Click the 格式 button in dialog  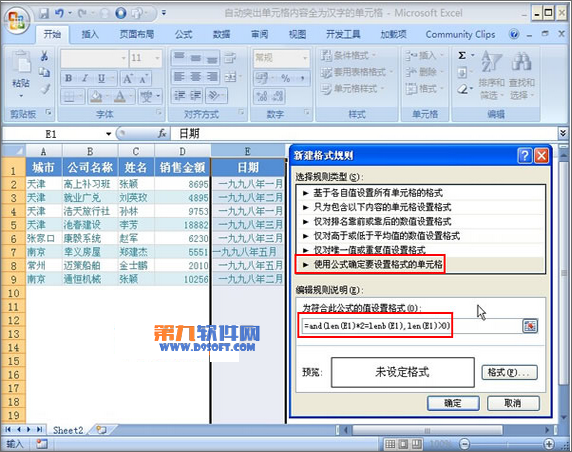[509, 372]
